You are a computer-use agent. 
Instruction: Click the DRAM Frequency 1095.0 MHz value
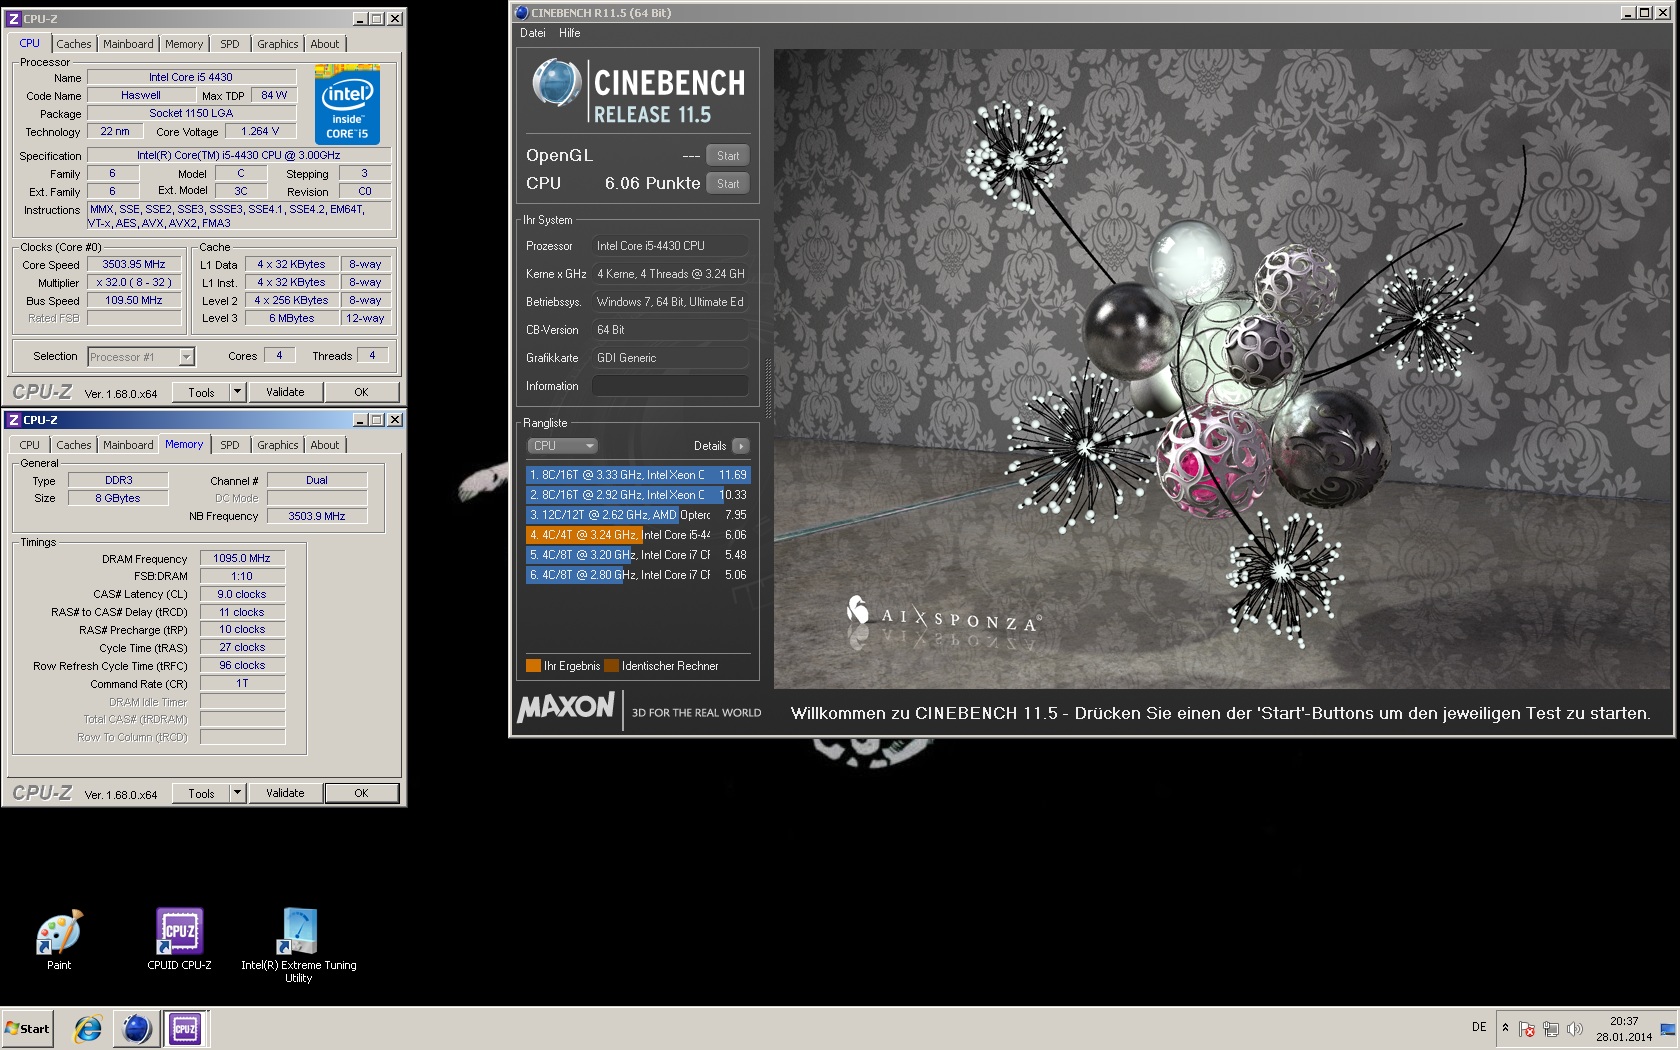[x=242, y=559]
